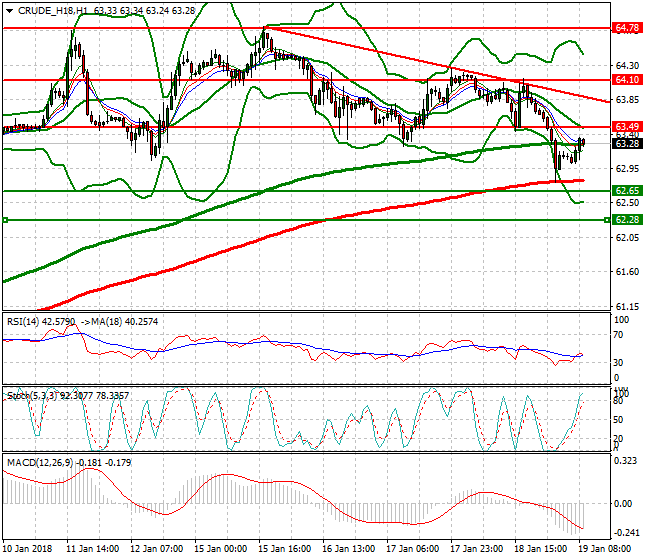Open the chart menu triangle beside CRUDE_H18
650x560 pixels.
pos(9,11)
